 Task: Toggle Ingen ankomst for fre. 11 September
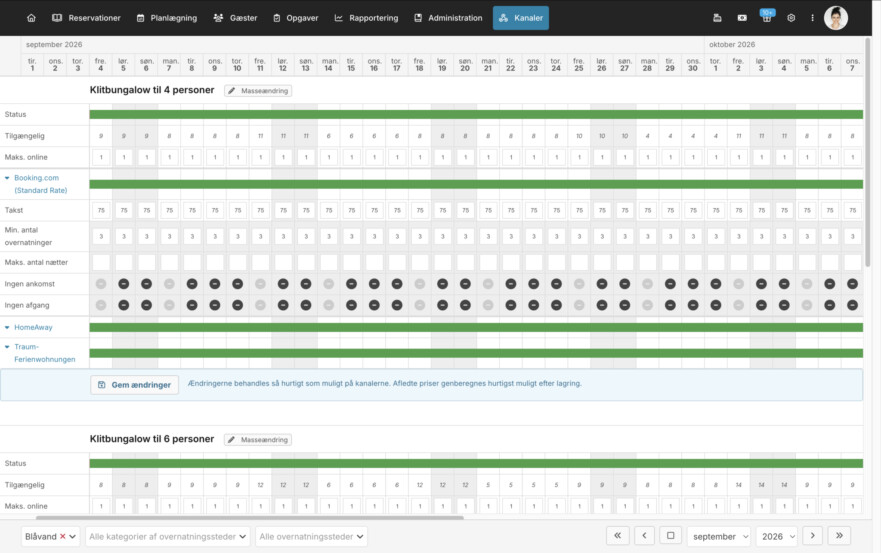pyautogui.click(x=260, y=284)
